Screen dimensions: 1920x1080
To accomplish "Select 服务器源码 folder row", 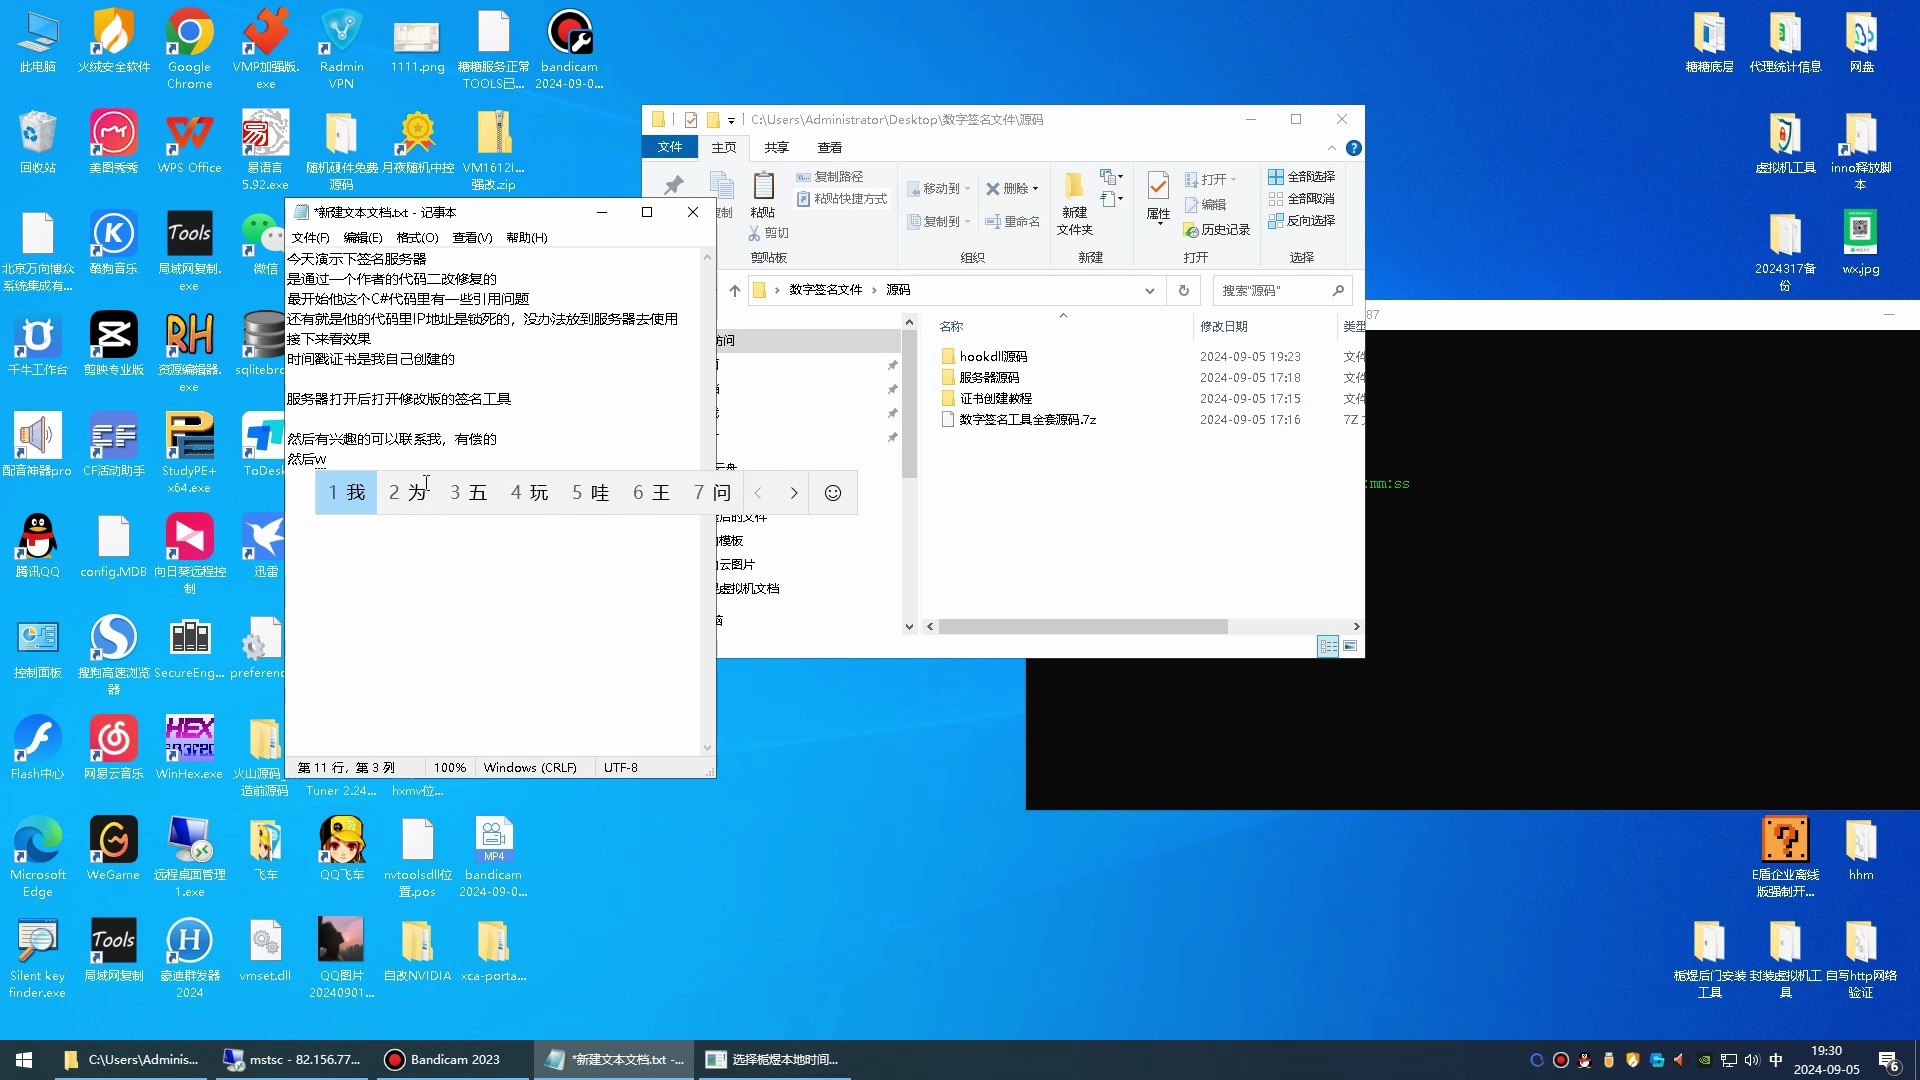I will tap(980, 378).
